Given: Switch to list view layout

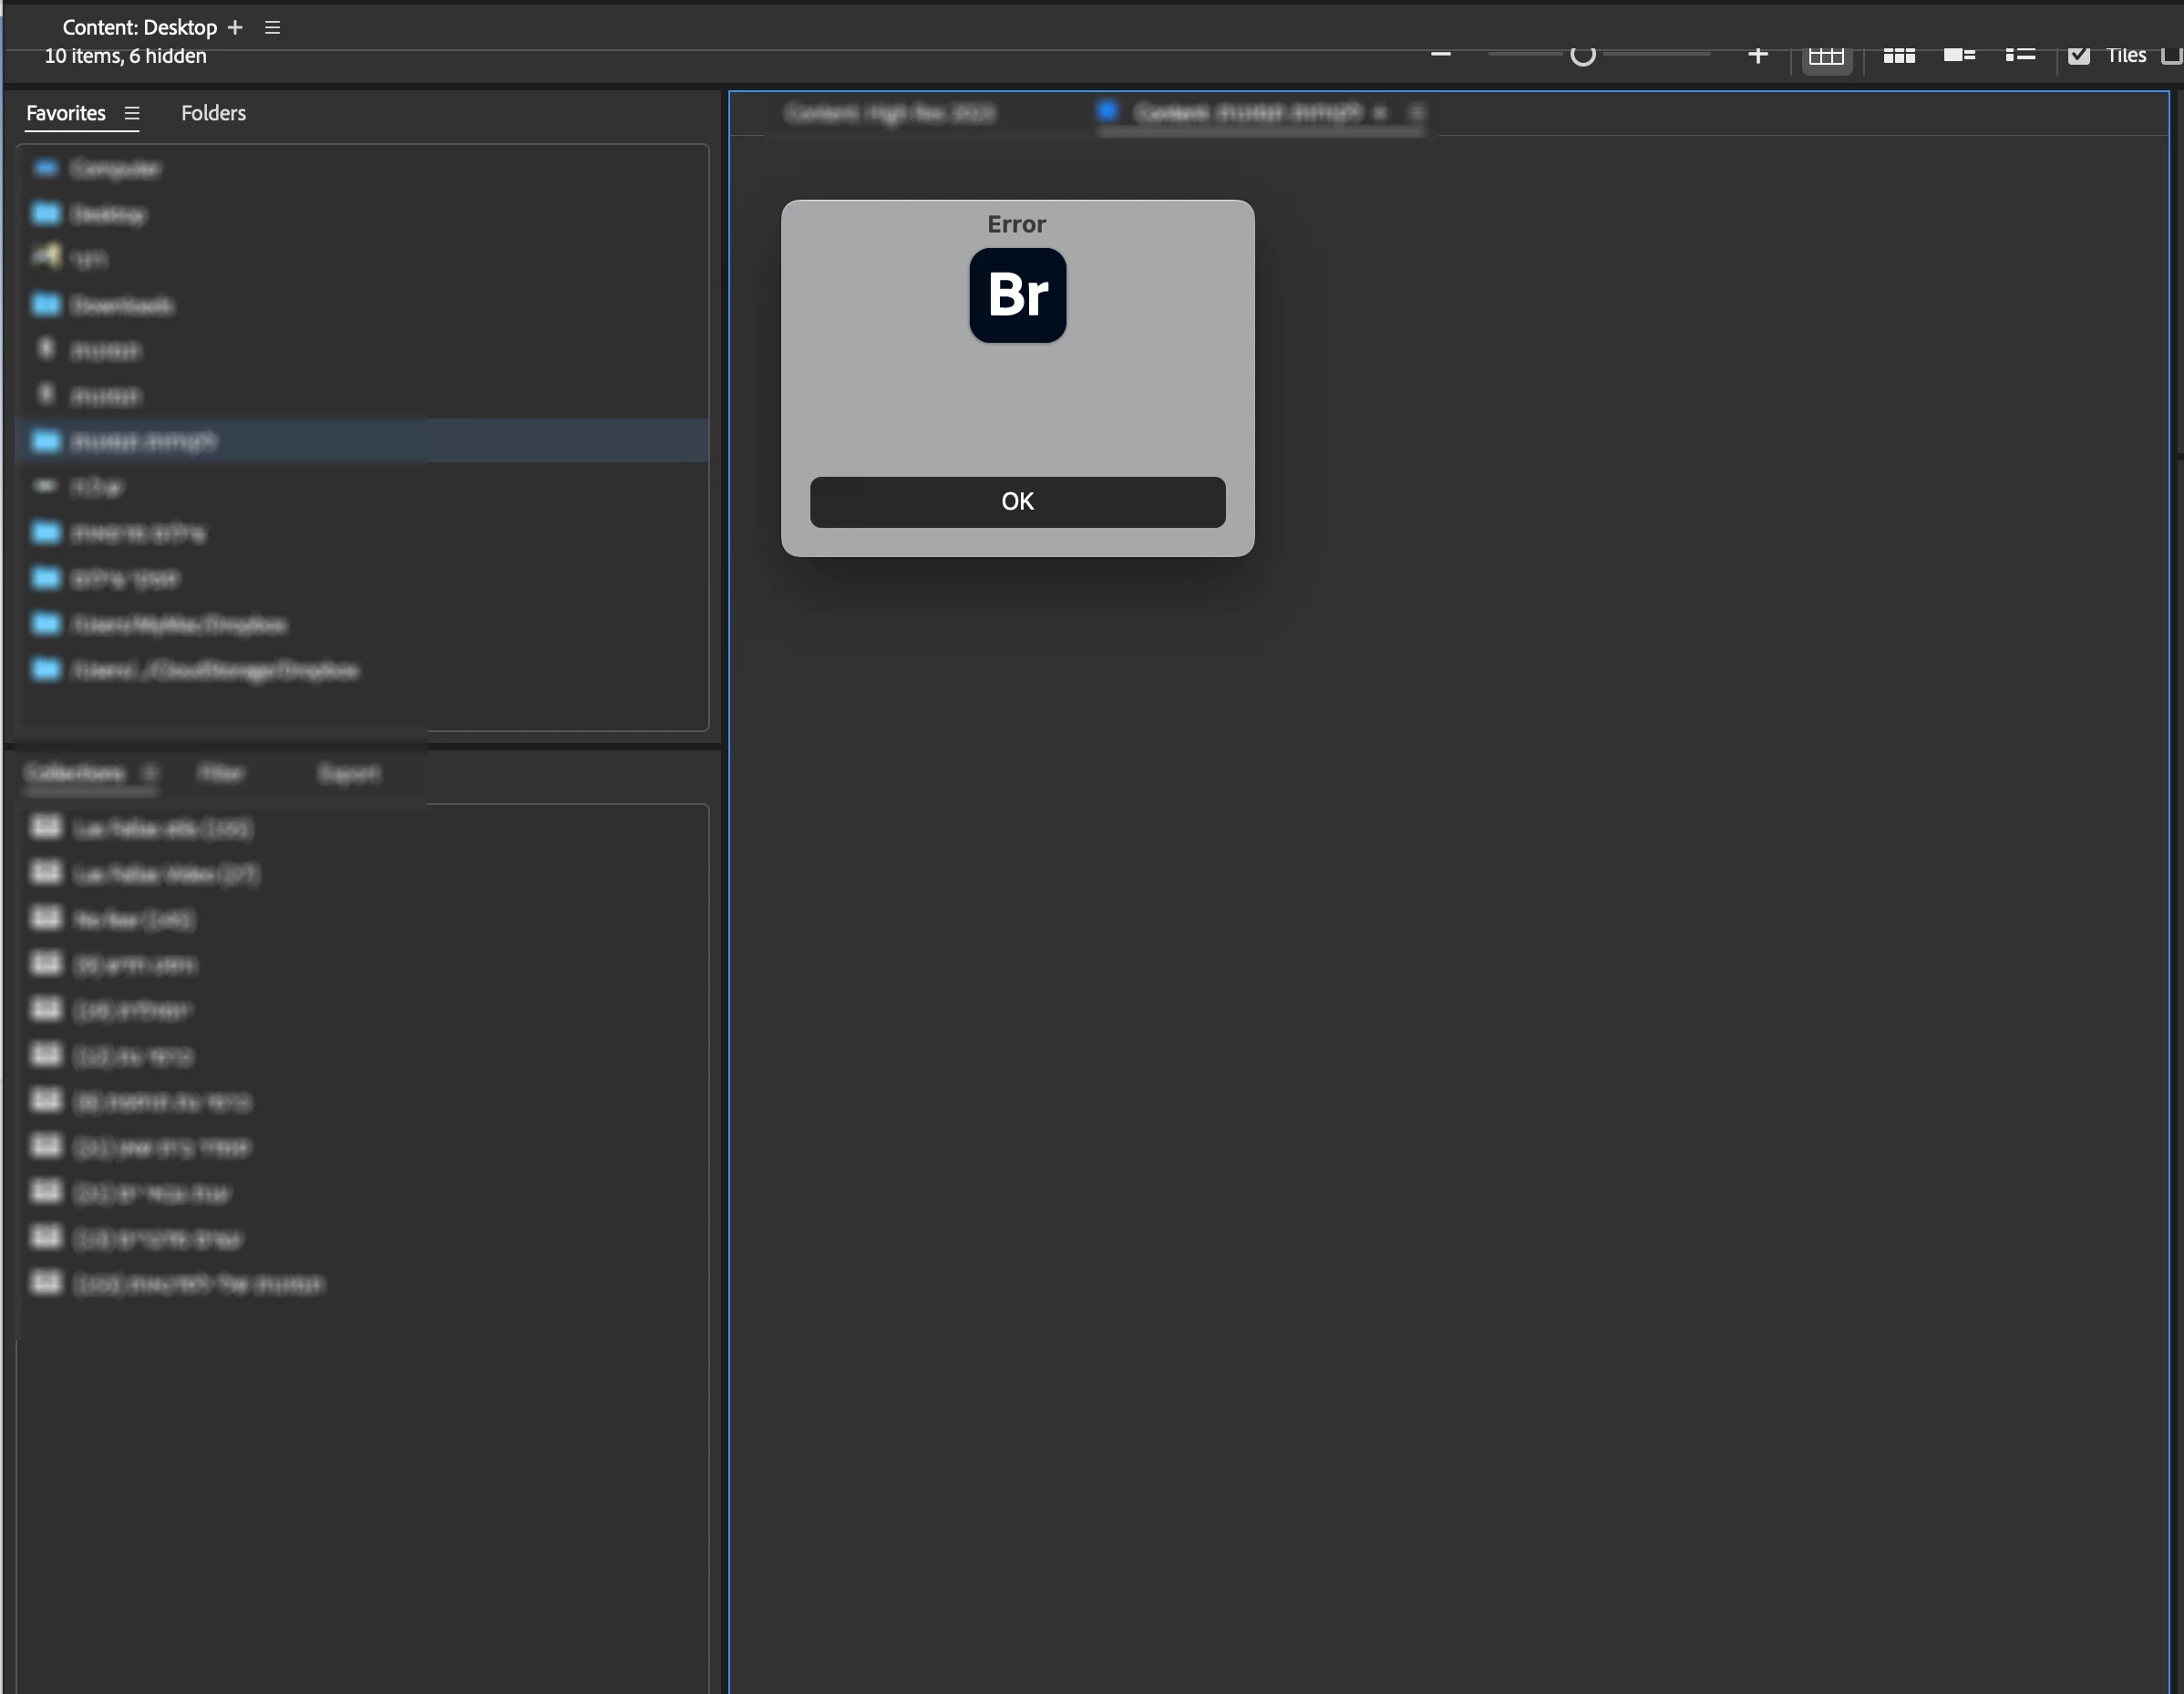Looking at the screenshot, I should pyautogui.click(x=2020, y=56).
